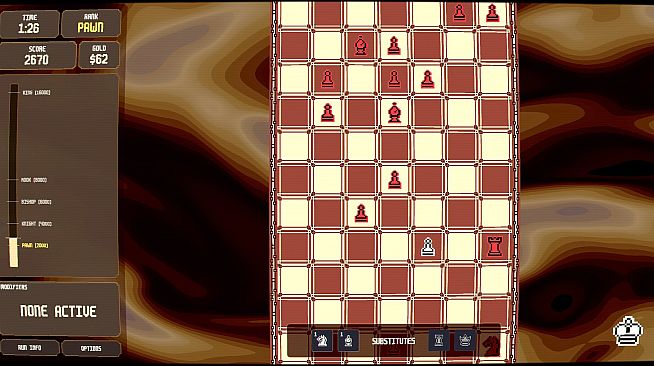Click the red pawn beside the dark-square bishop

(394, 46)
